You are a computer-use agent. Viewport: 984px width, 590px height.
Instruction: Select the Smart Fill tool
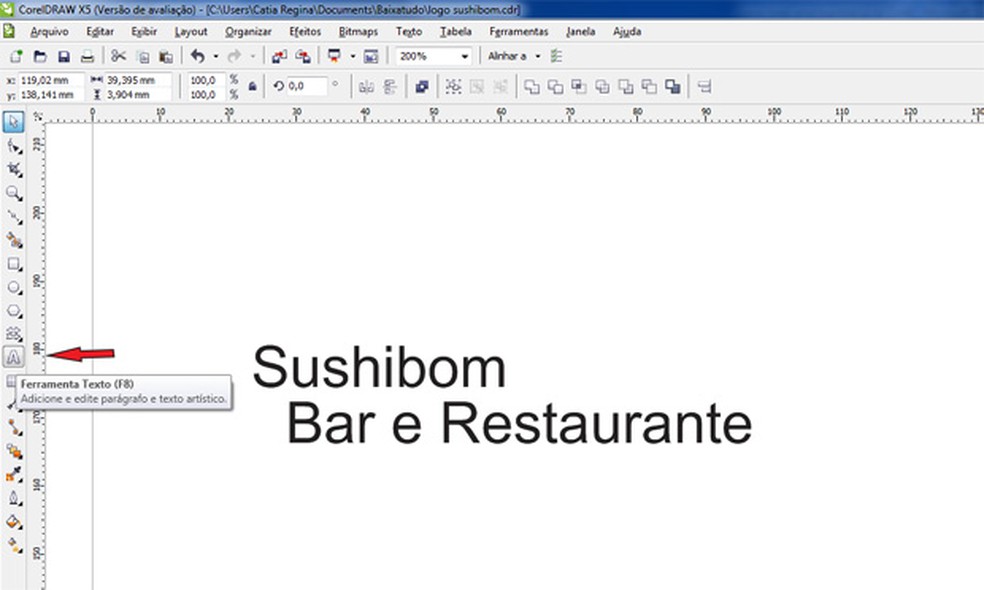pyautogui.click(x=14, y=240)
